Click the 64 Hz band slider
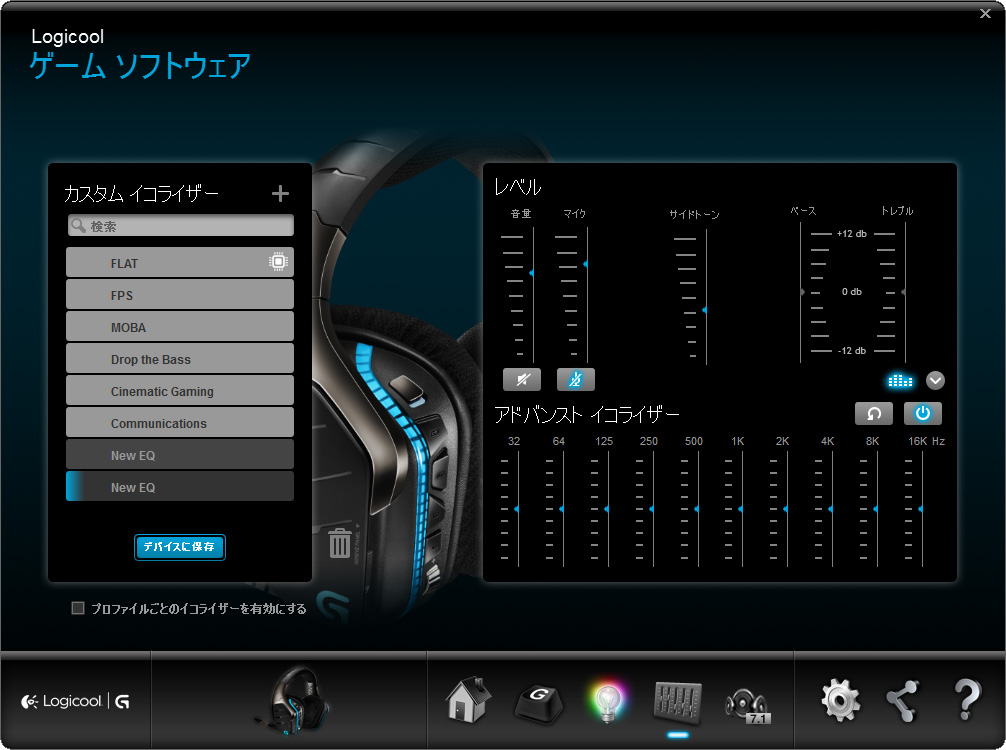This screenshot has height=750, width=1006. 563,509
